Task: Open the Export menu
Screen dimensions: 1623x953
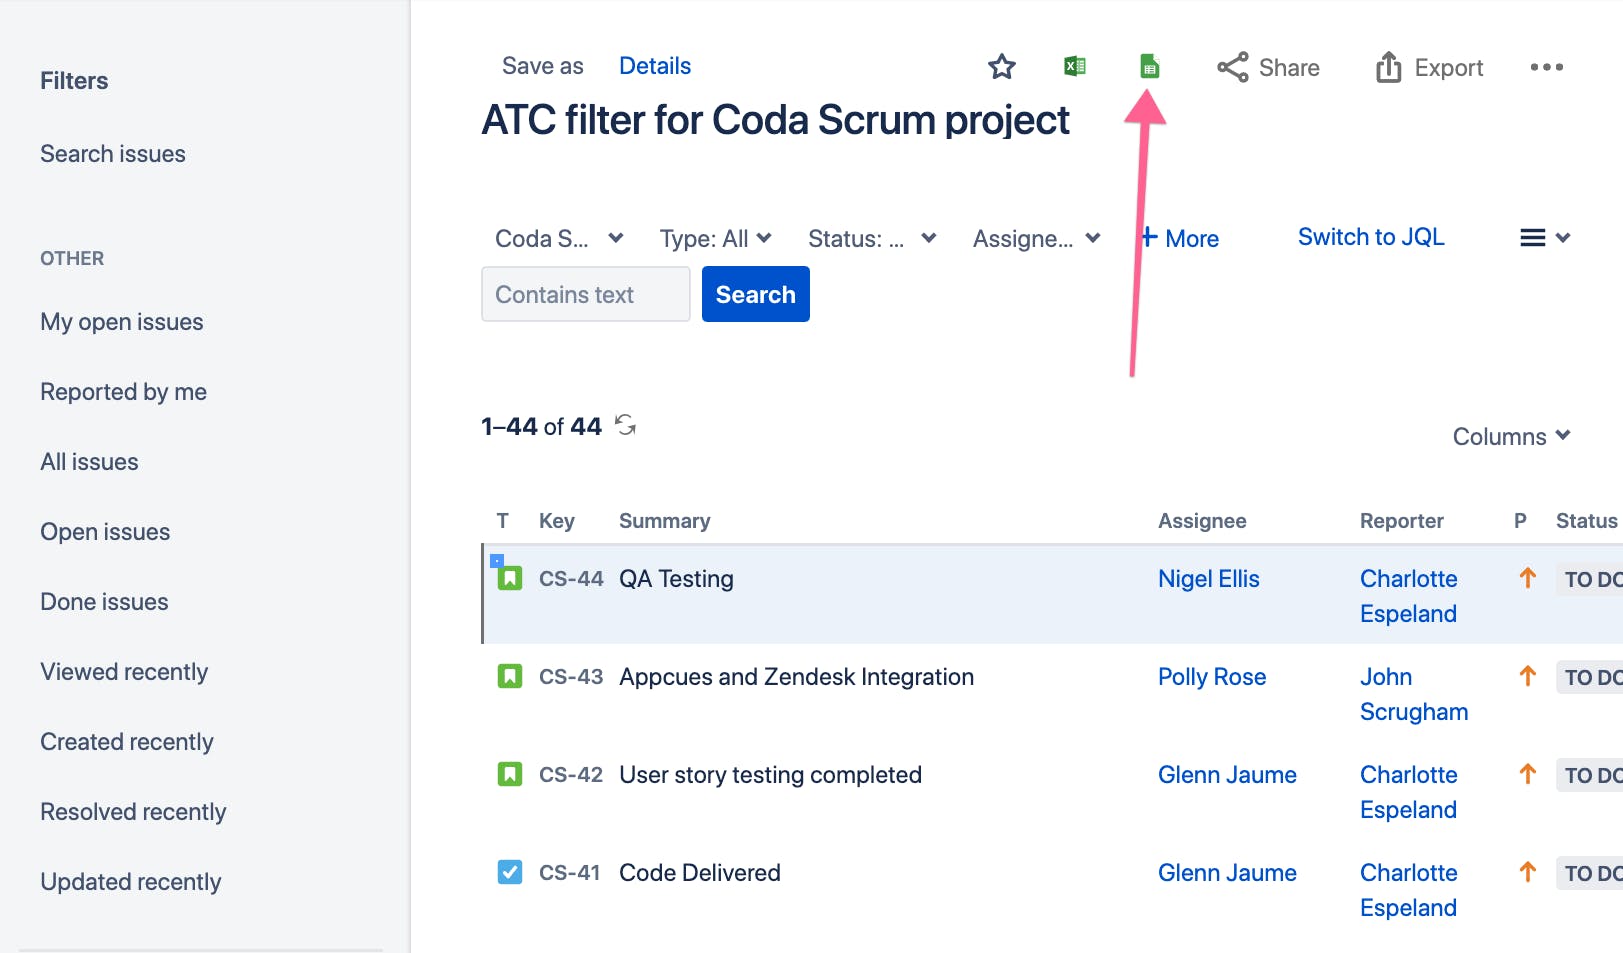Action: pos(1428,68)
